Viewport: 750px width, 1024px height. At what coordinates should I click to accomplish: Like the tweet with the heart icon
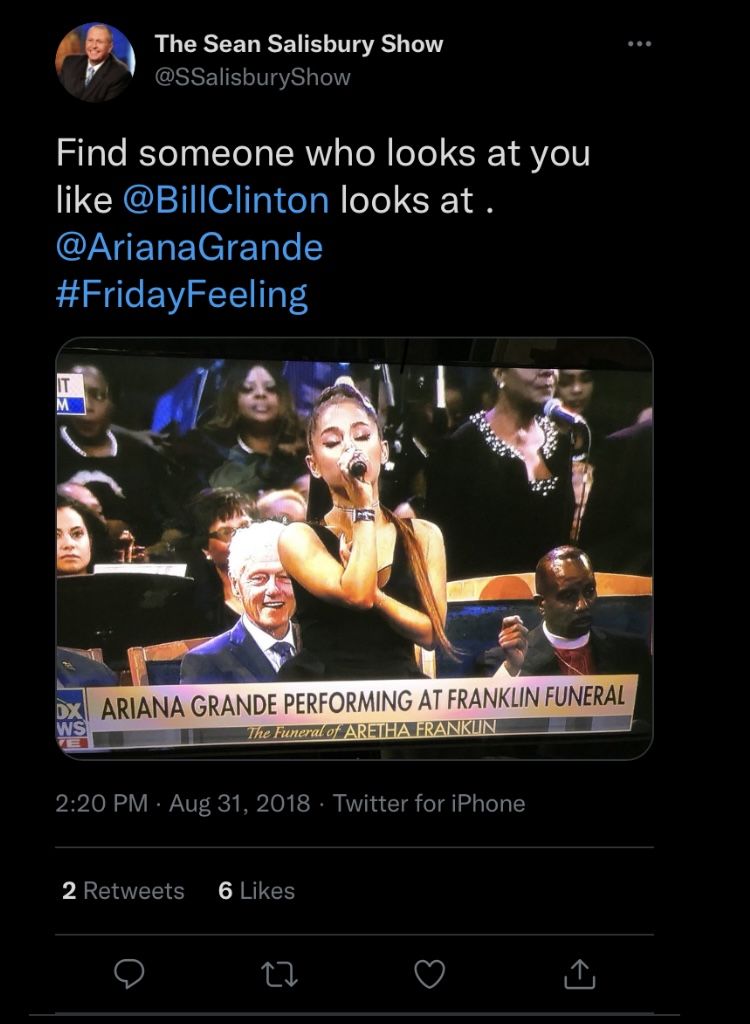[x=429, y=973]
